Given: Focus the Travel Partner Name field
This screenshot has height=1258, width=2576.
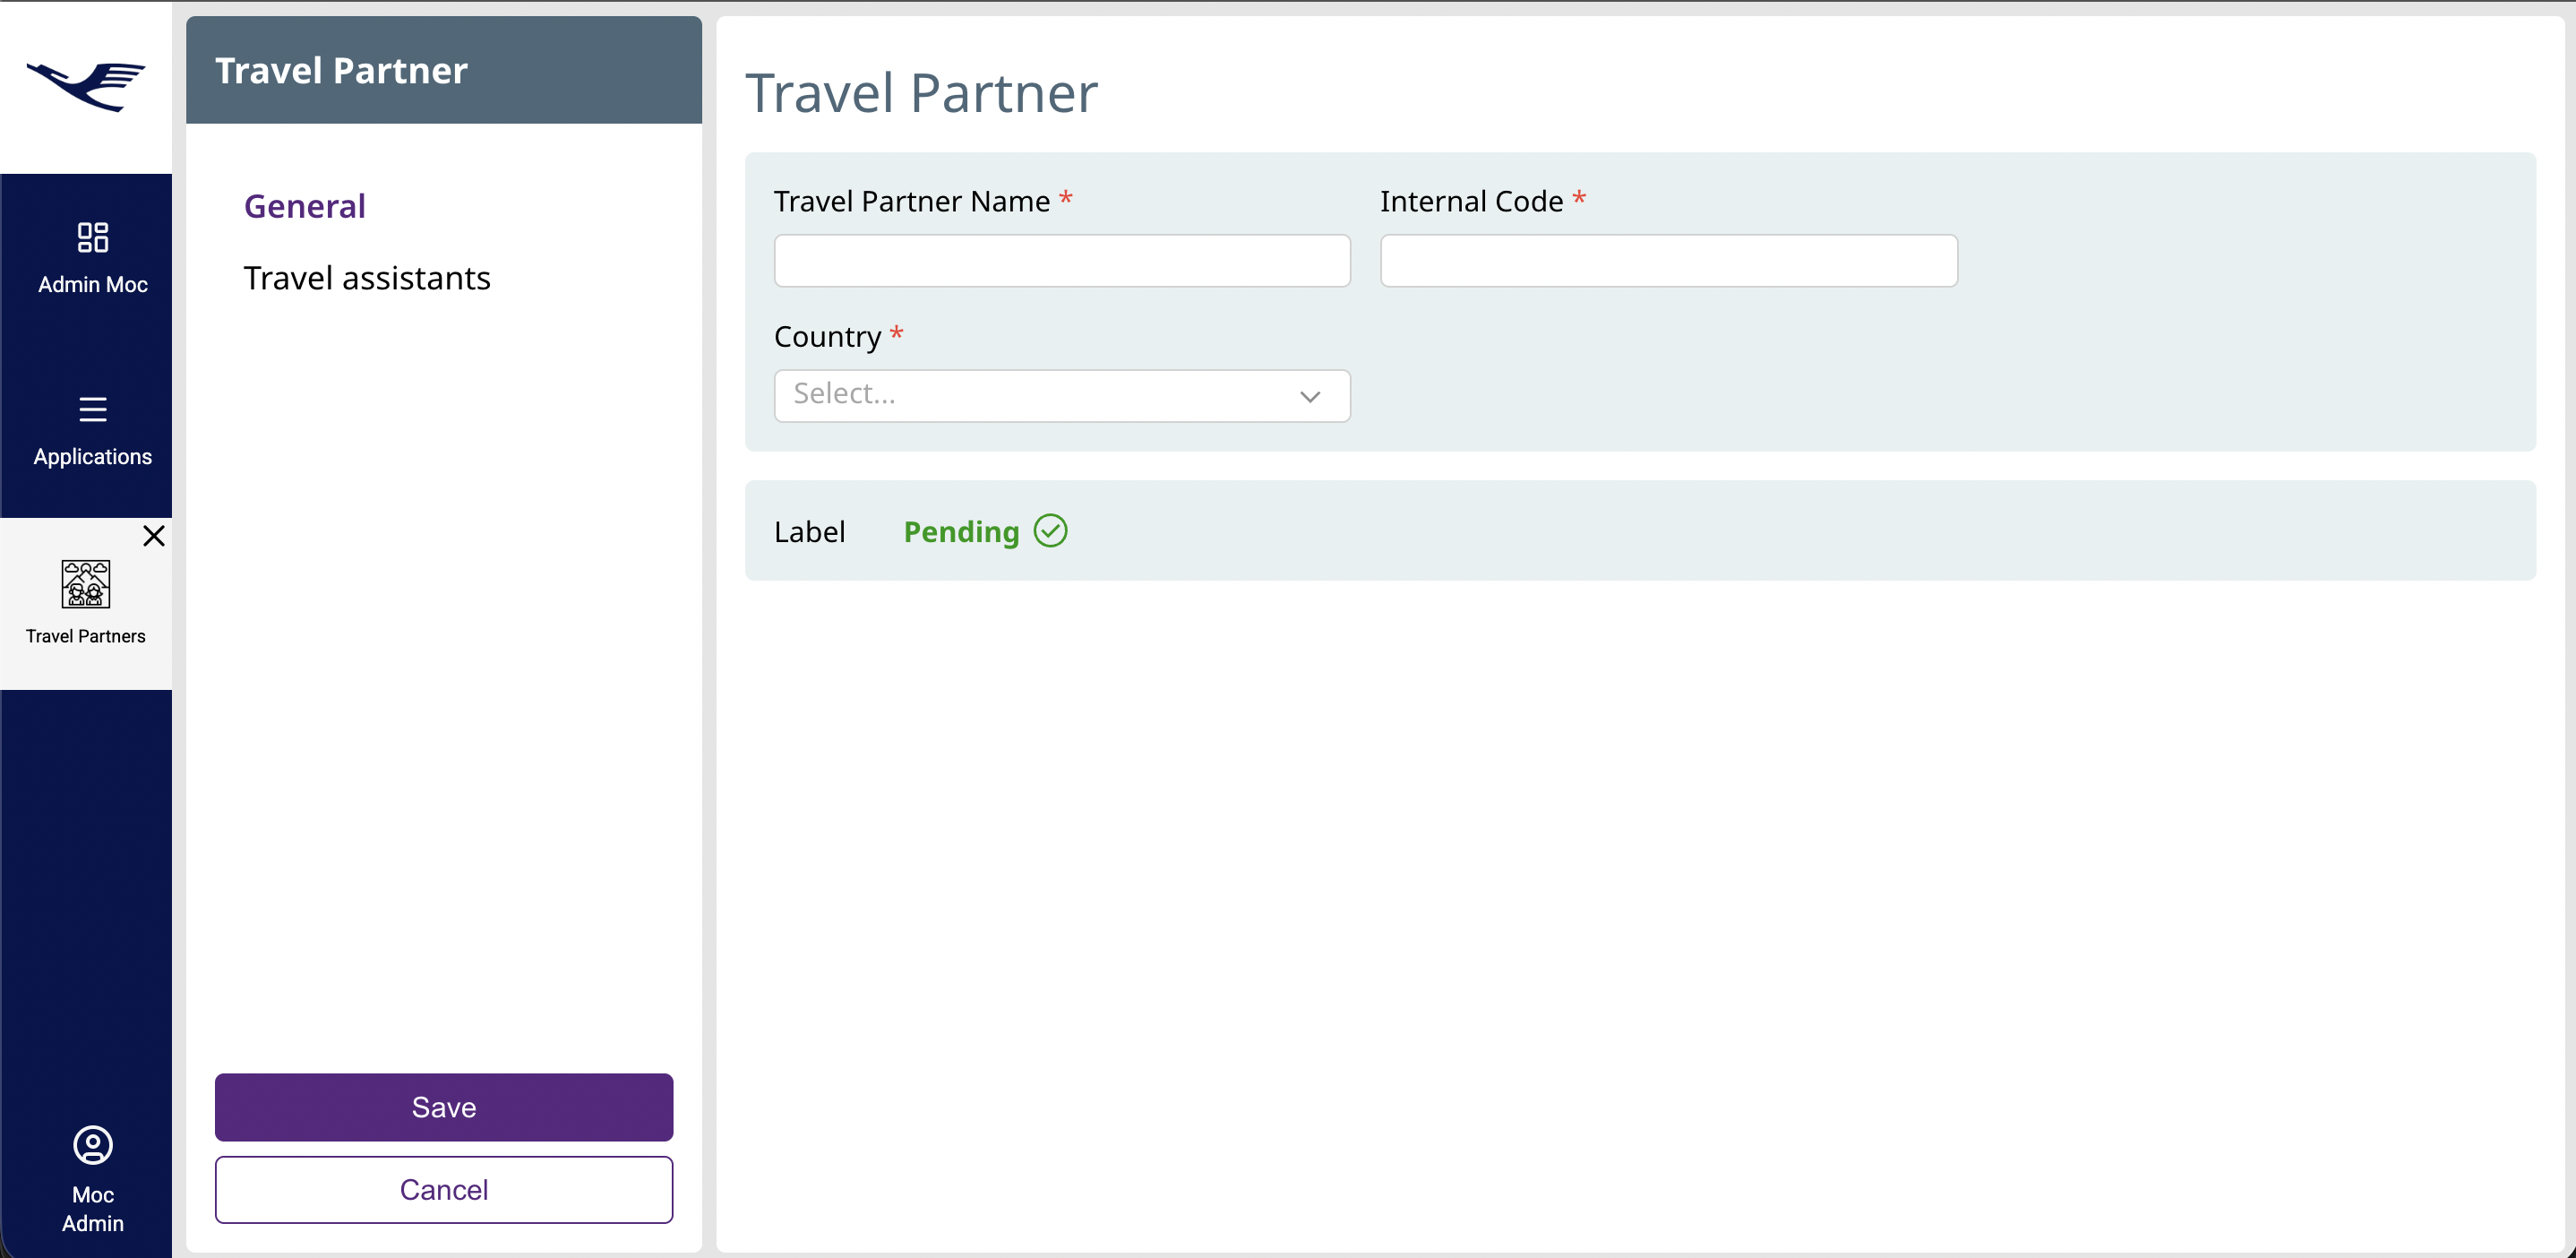Looking at the screenshot, I should click(x=1062, y=261).
